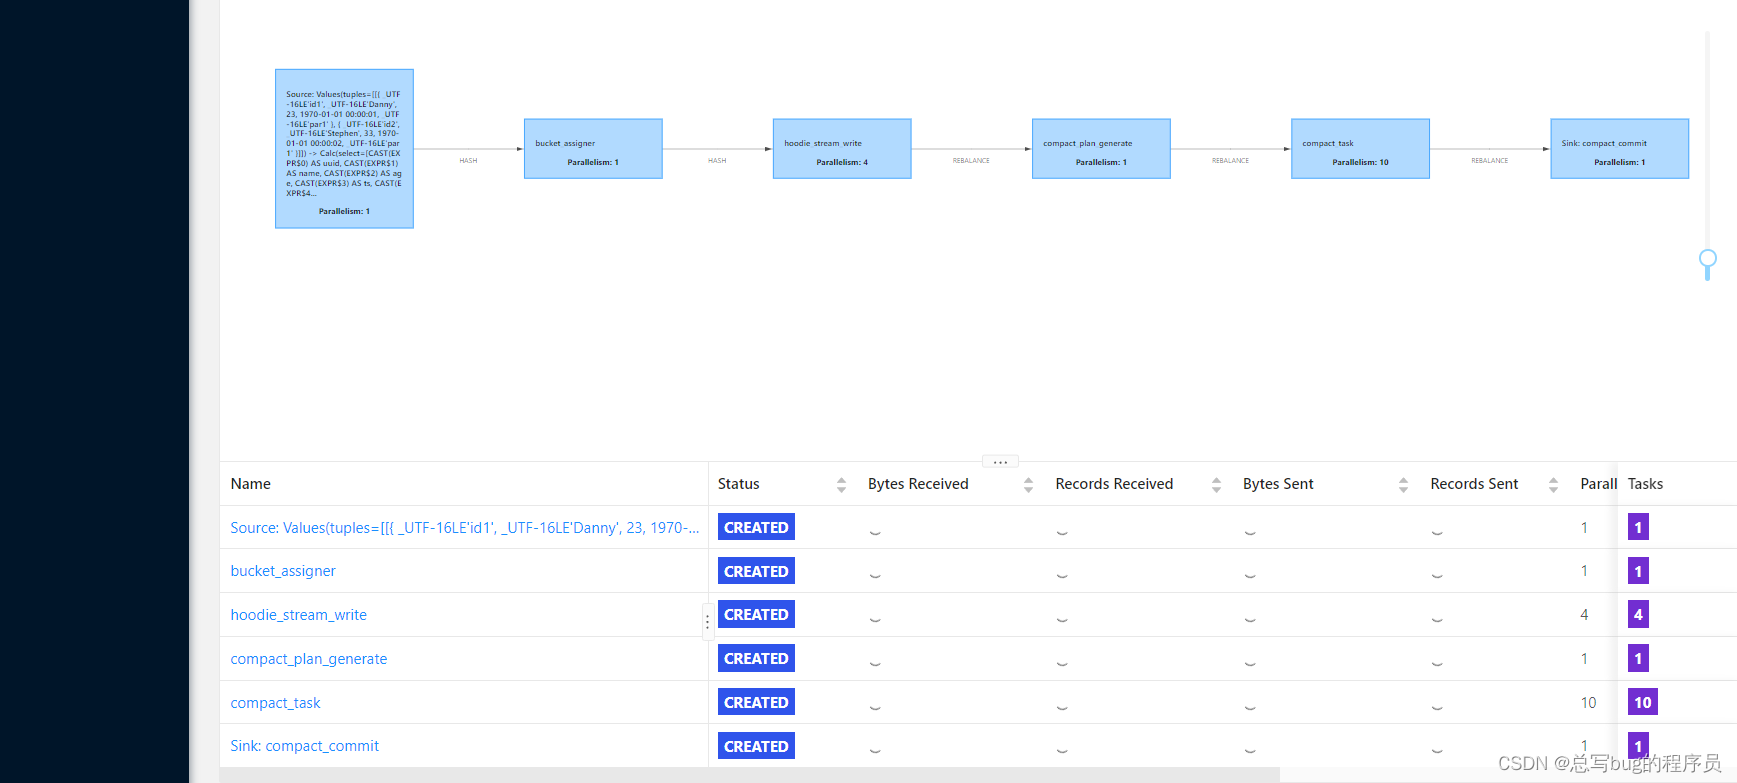Sort the table by Status column
Viewport: 1737px width, 783px height.
(x=841, y=484)
